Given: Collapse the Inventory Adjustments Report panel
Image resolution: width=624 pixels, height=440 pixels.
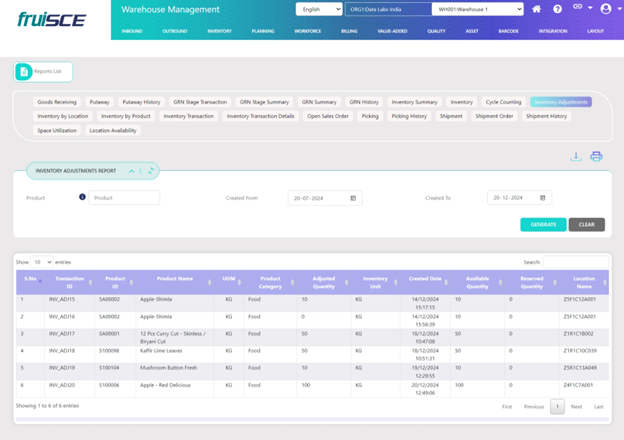Looking at the screenshot, I should 130,171.
